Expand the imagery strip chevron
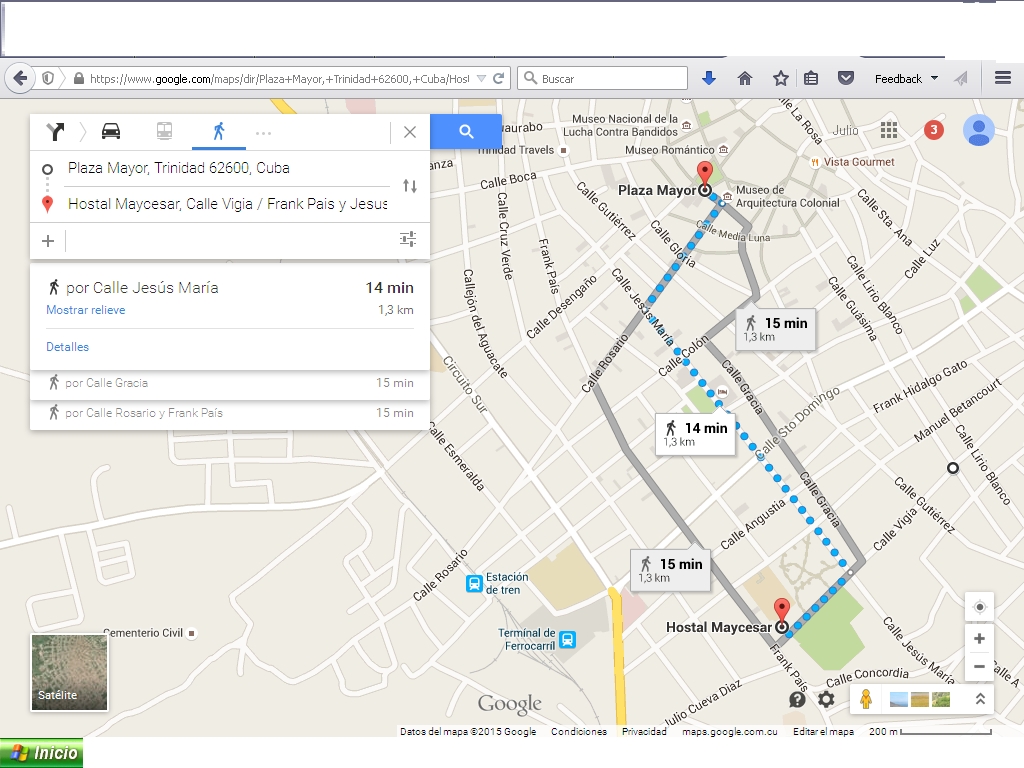 pyautogui.click(x=980, y=699)
